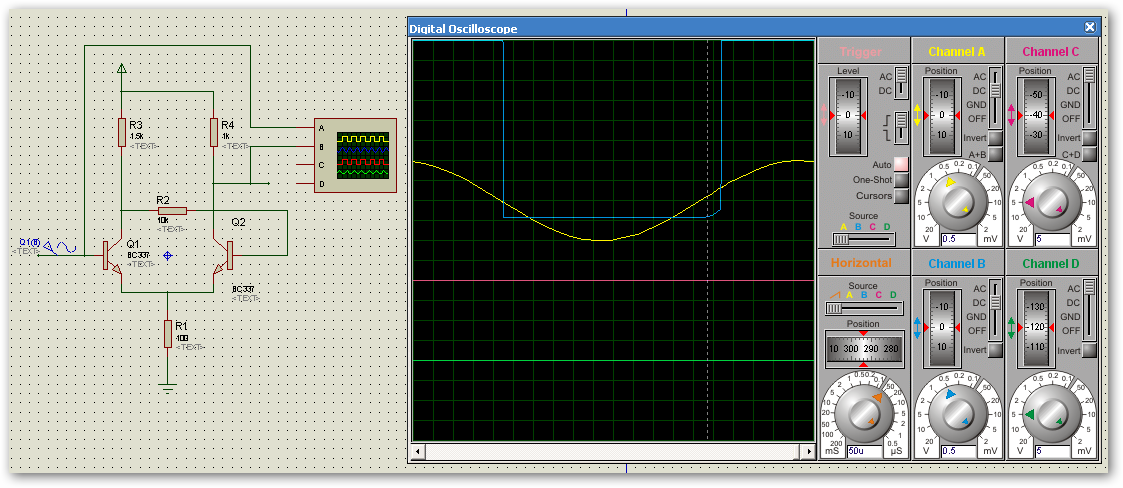Click the Channel D Invert button
The height and width of the screenshot is (488, 1123).
pos(1089,350)
